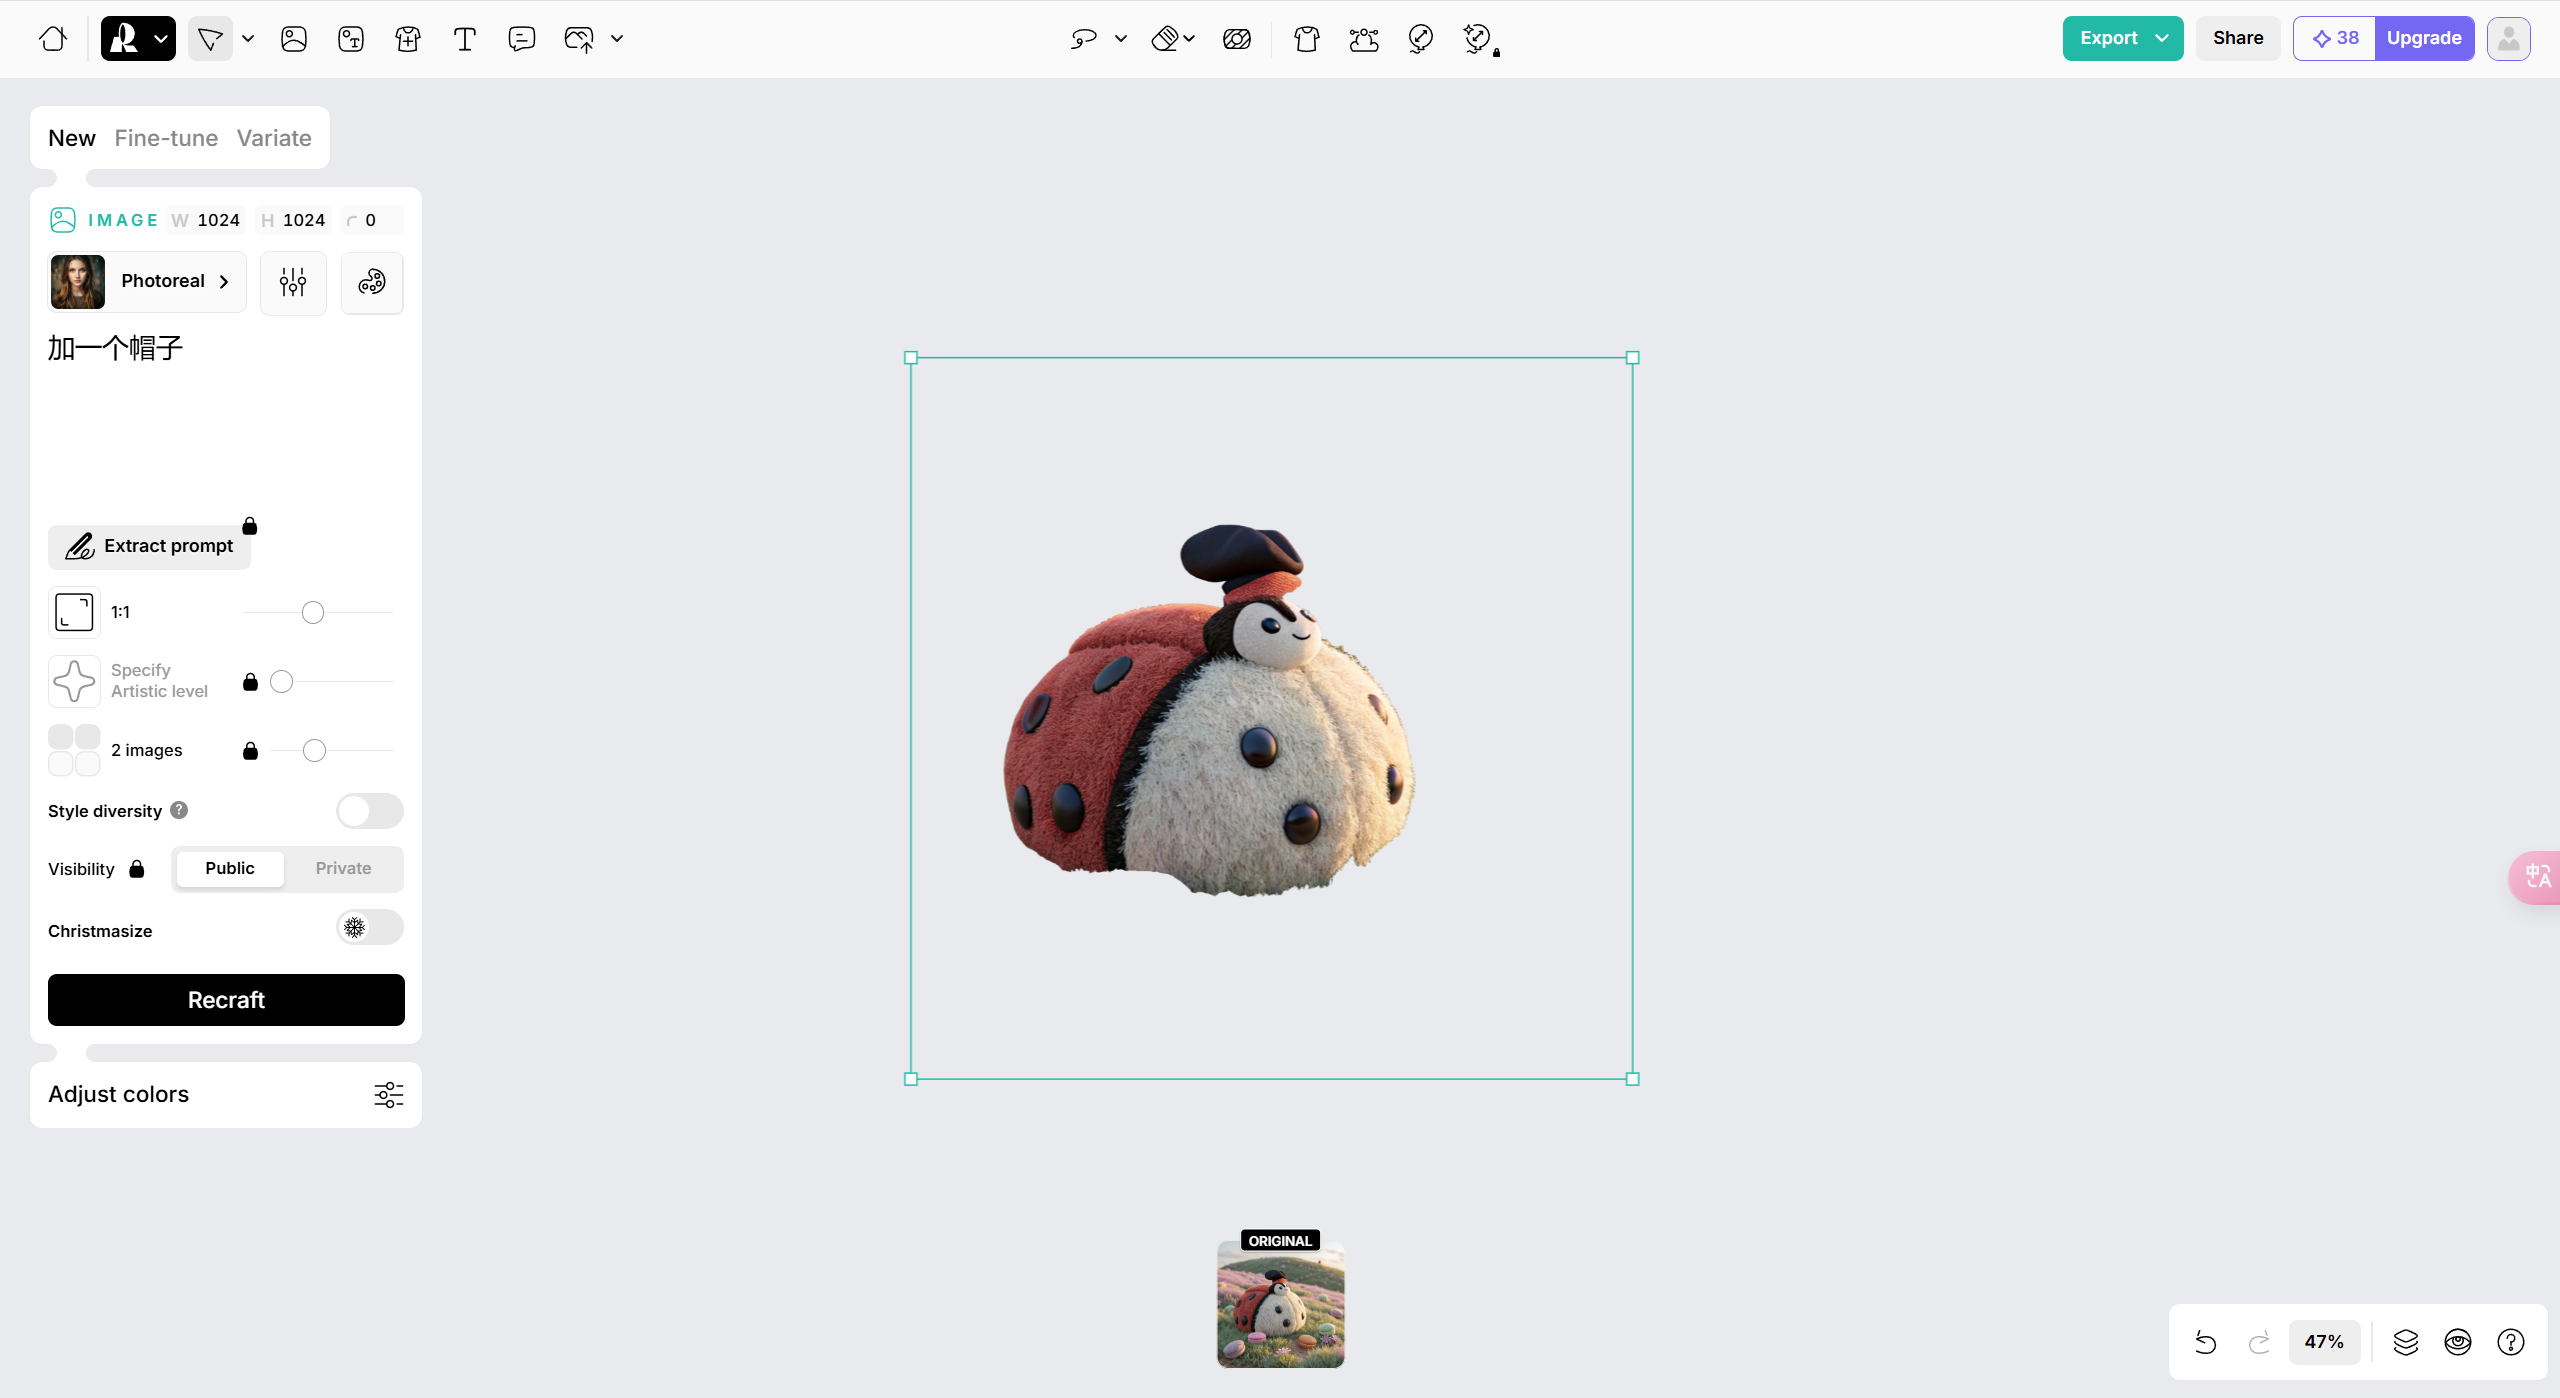The width and height of the screenshot is (2560, 1398).
Task: Switch to the Fine-tune tab
Action: [166, 138]
